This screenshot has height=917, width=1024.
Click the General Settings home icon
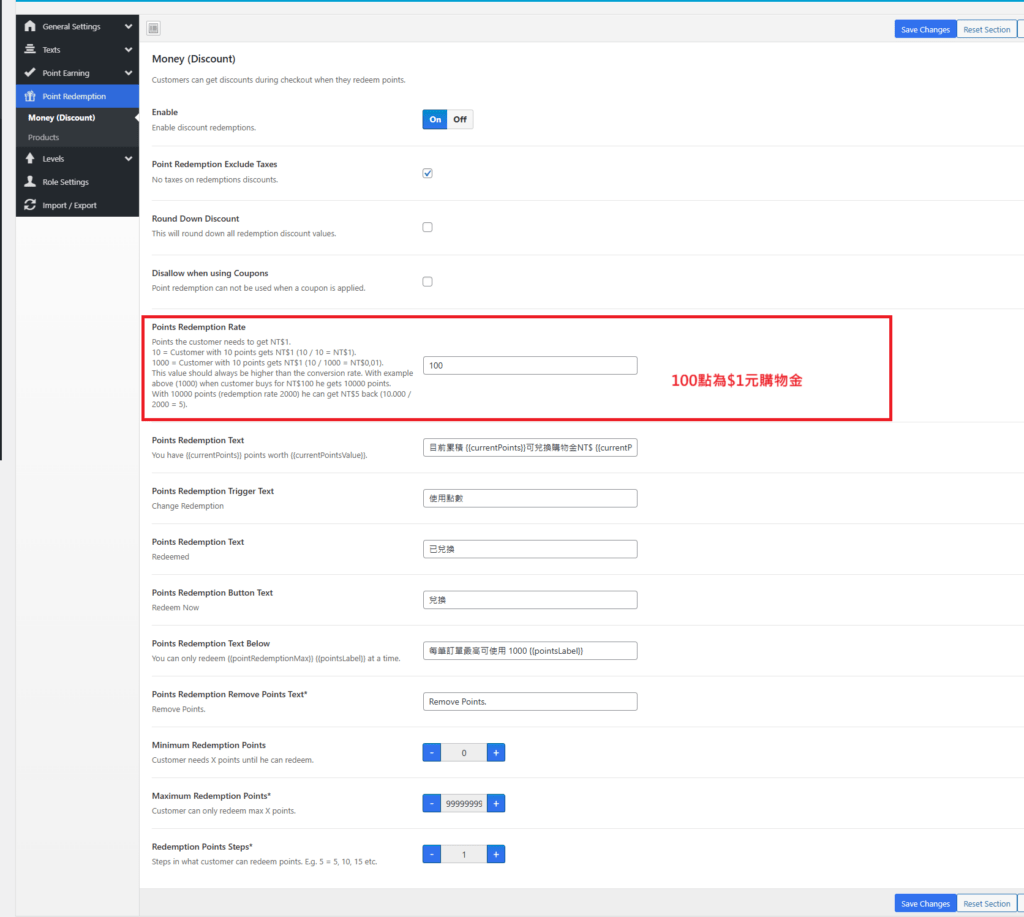[30, 26]
